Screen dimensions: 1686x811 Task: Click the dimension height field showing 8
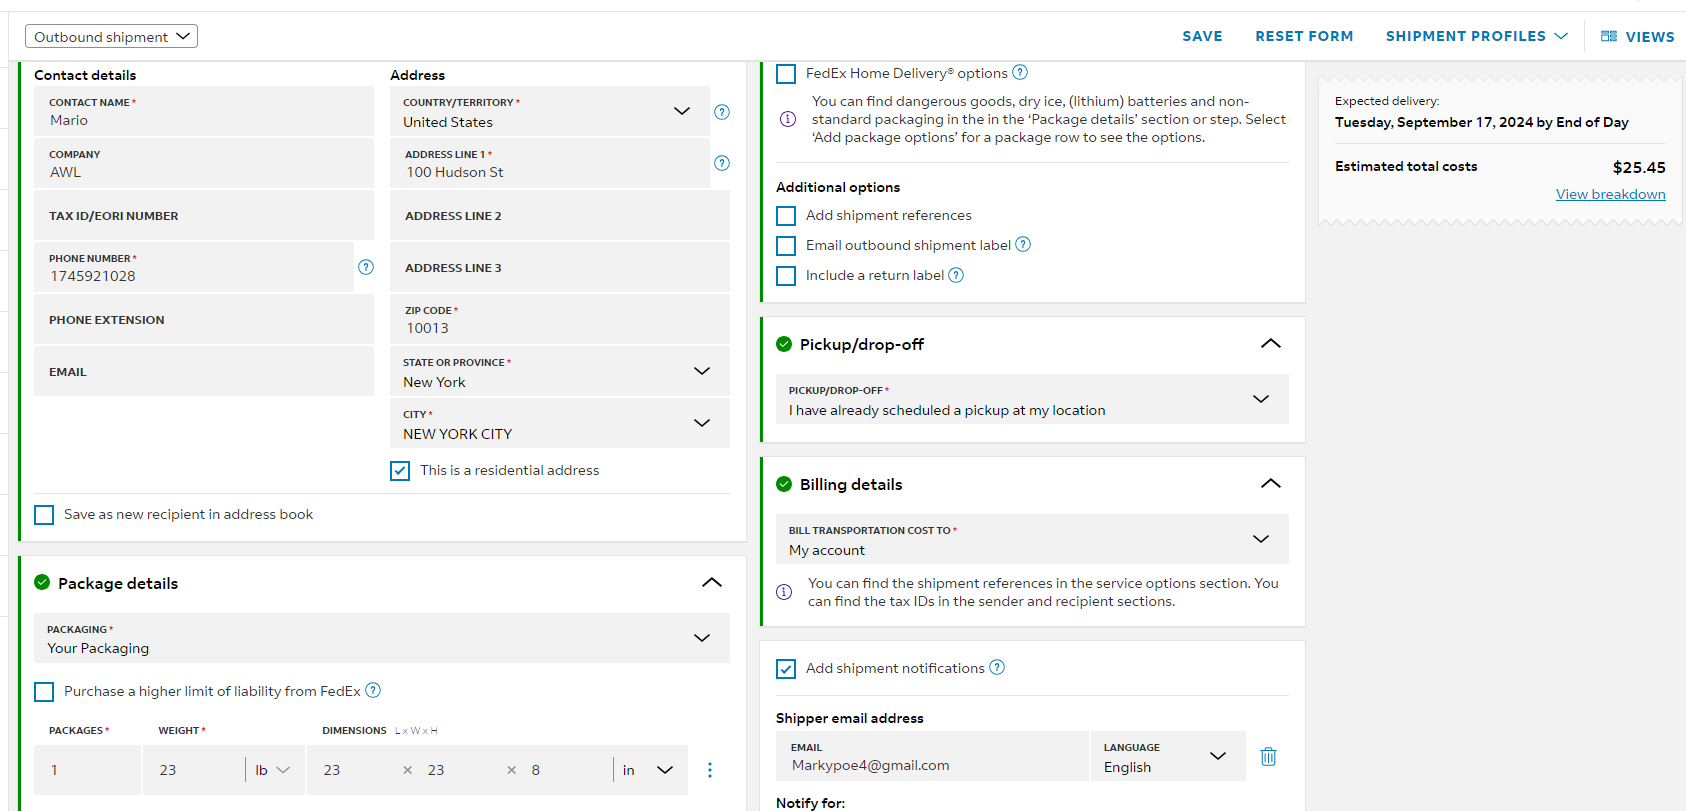tap(565, 770)
